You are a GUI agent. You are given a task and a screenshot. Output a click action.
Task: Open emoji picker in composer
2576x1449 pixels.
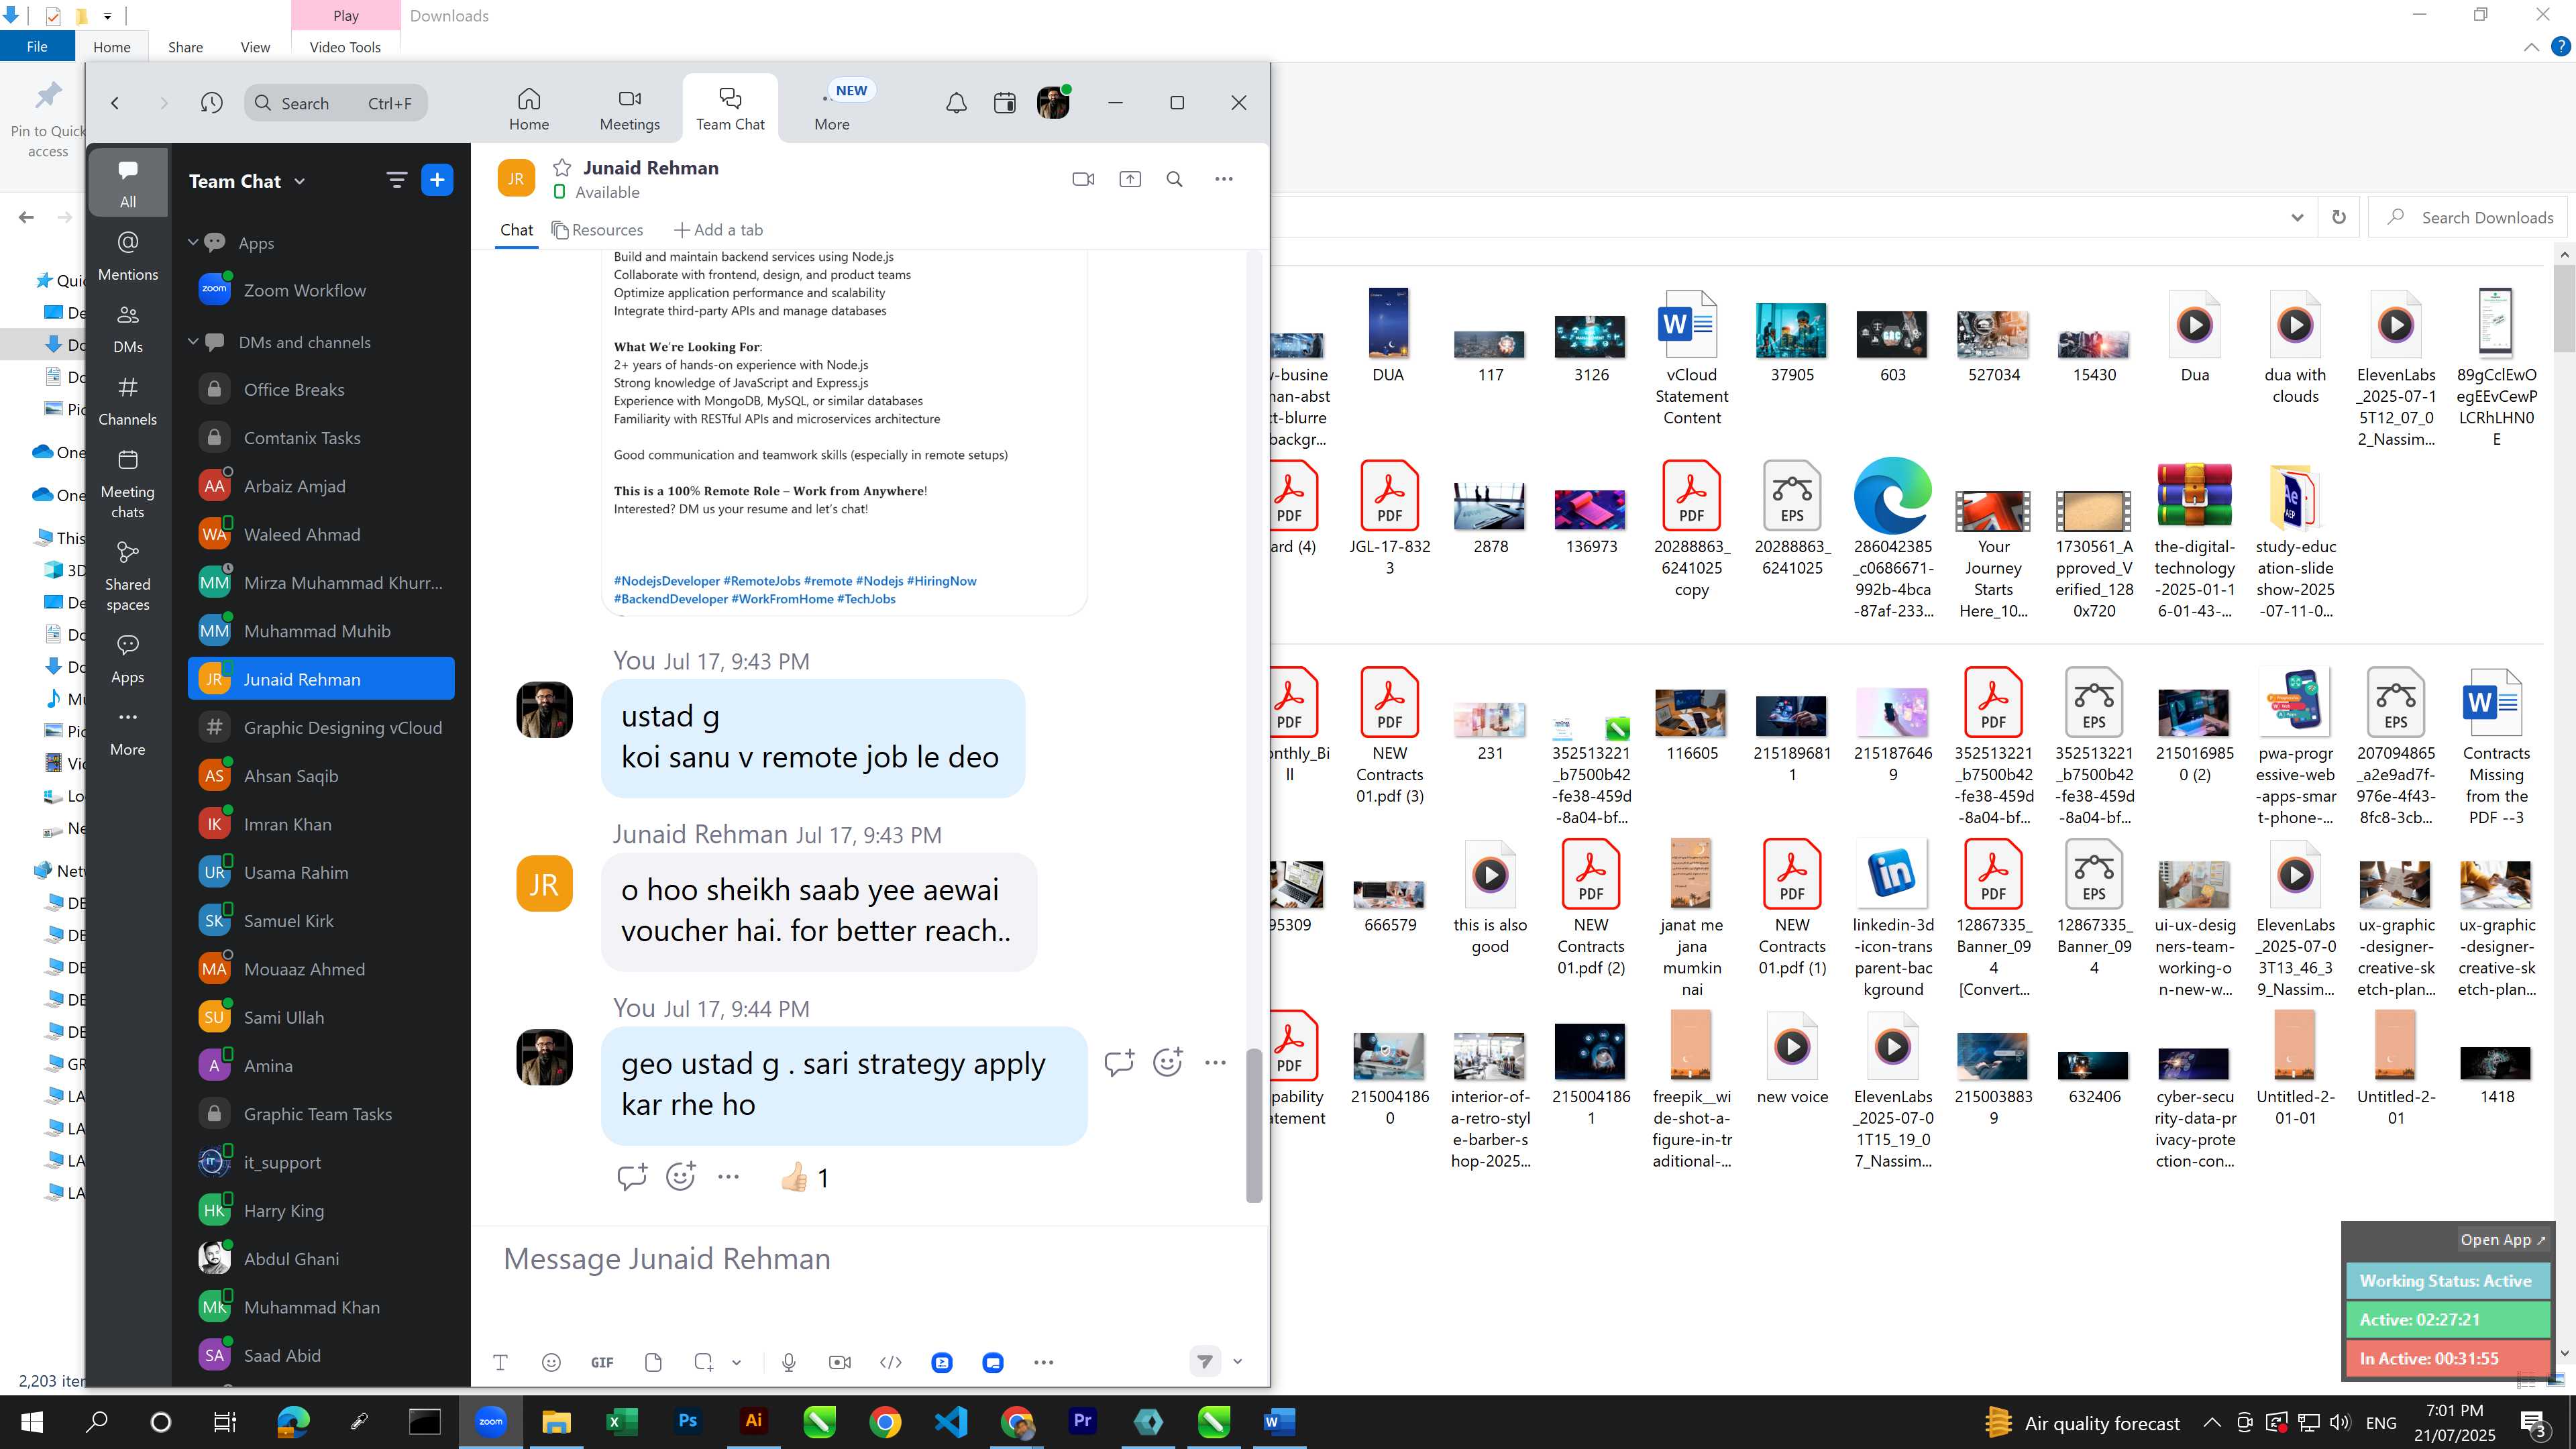pos(551,1362)
